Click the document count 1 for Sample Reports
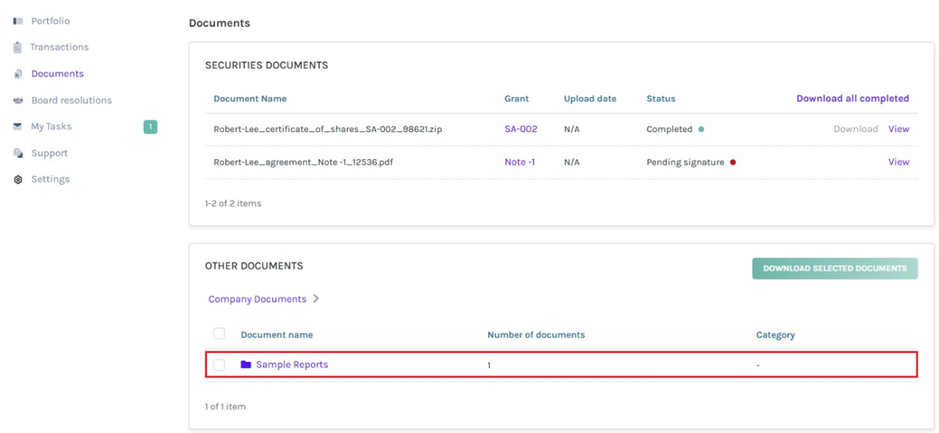This screenshot has height=433, width=939. (x=489, y=365)
